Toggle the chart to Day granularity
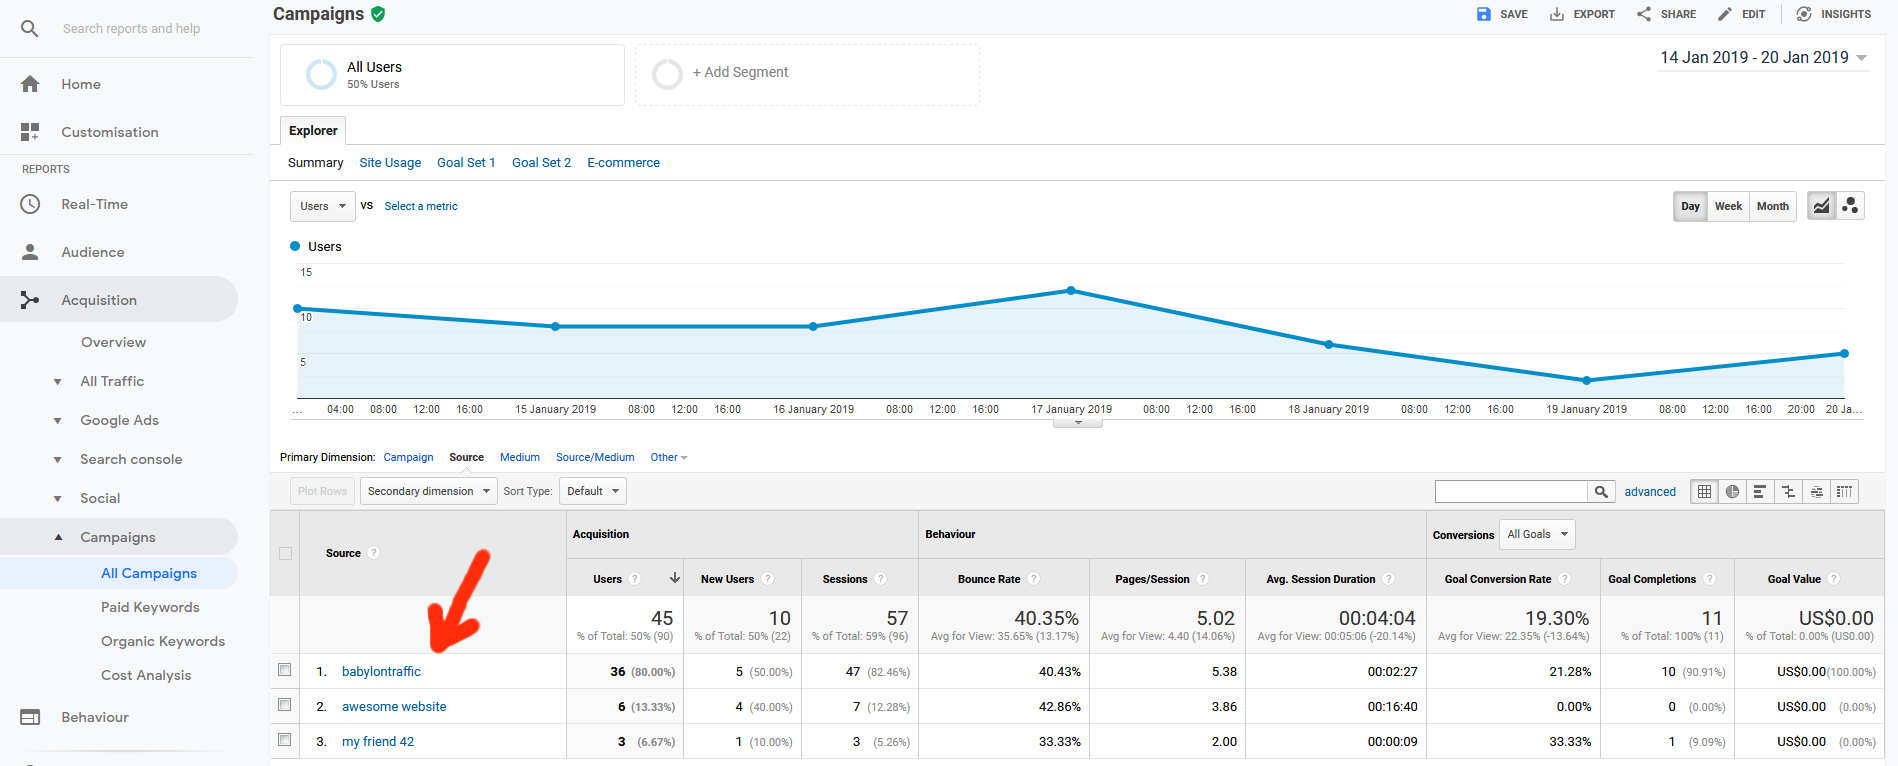 (x=1690, y=206)
